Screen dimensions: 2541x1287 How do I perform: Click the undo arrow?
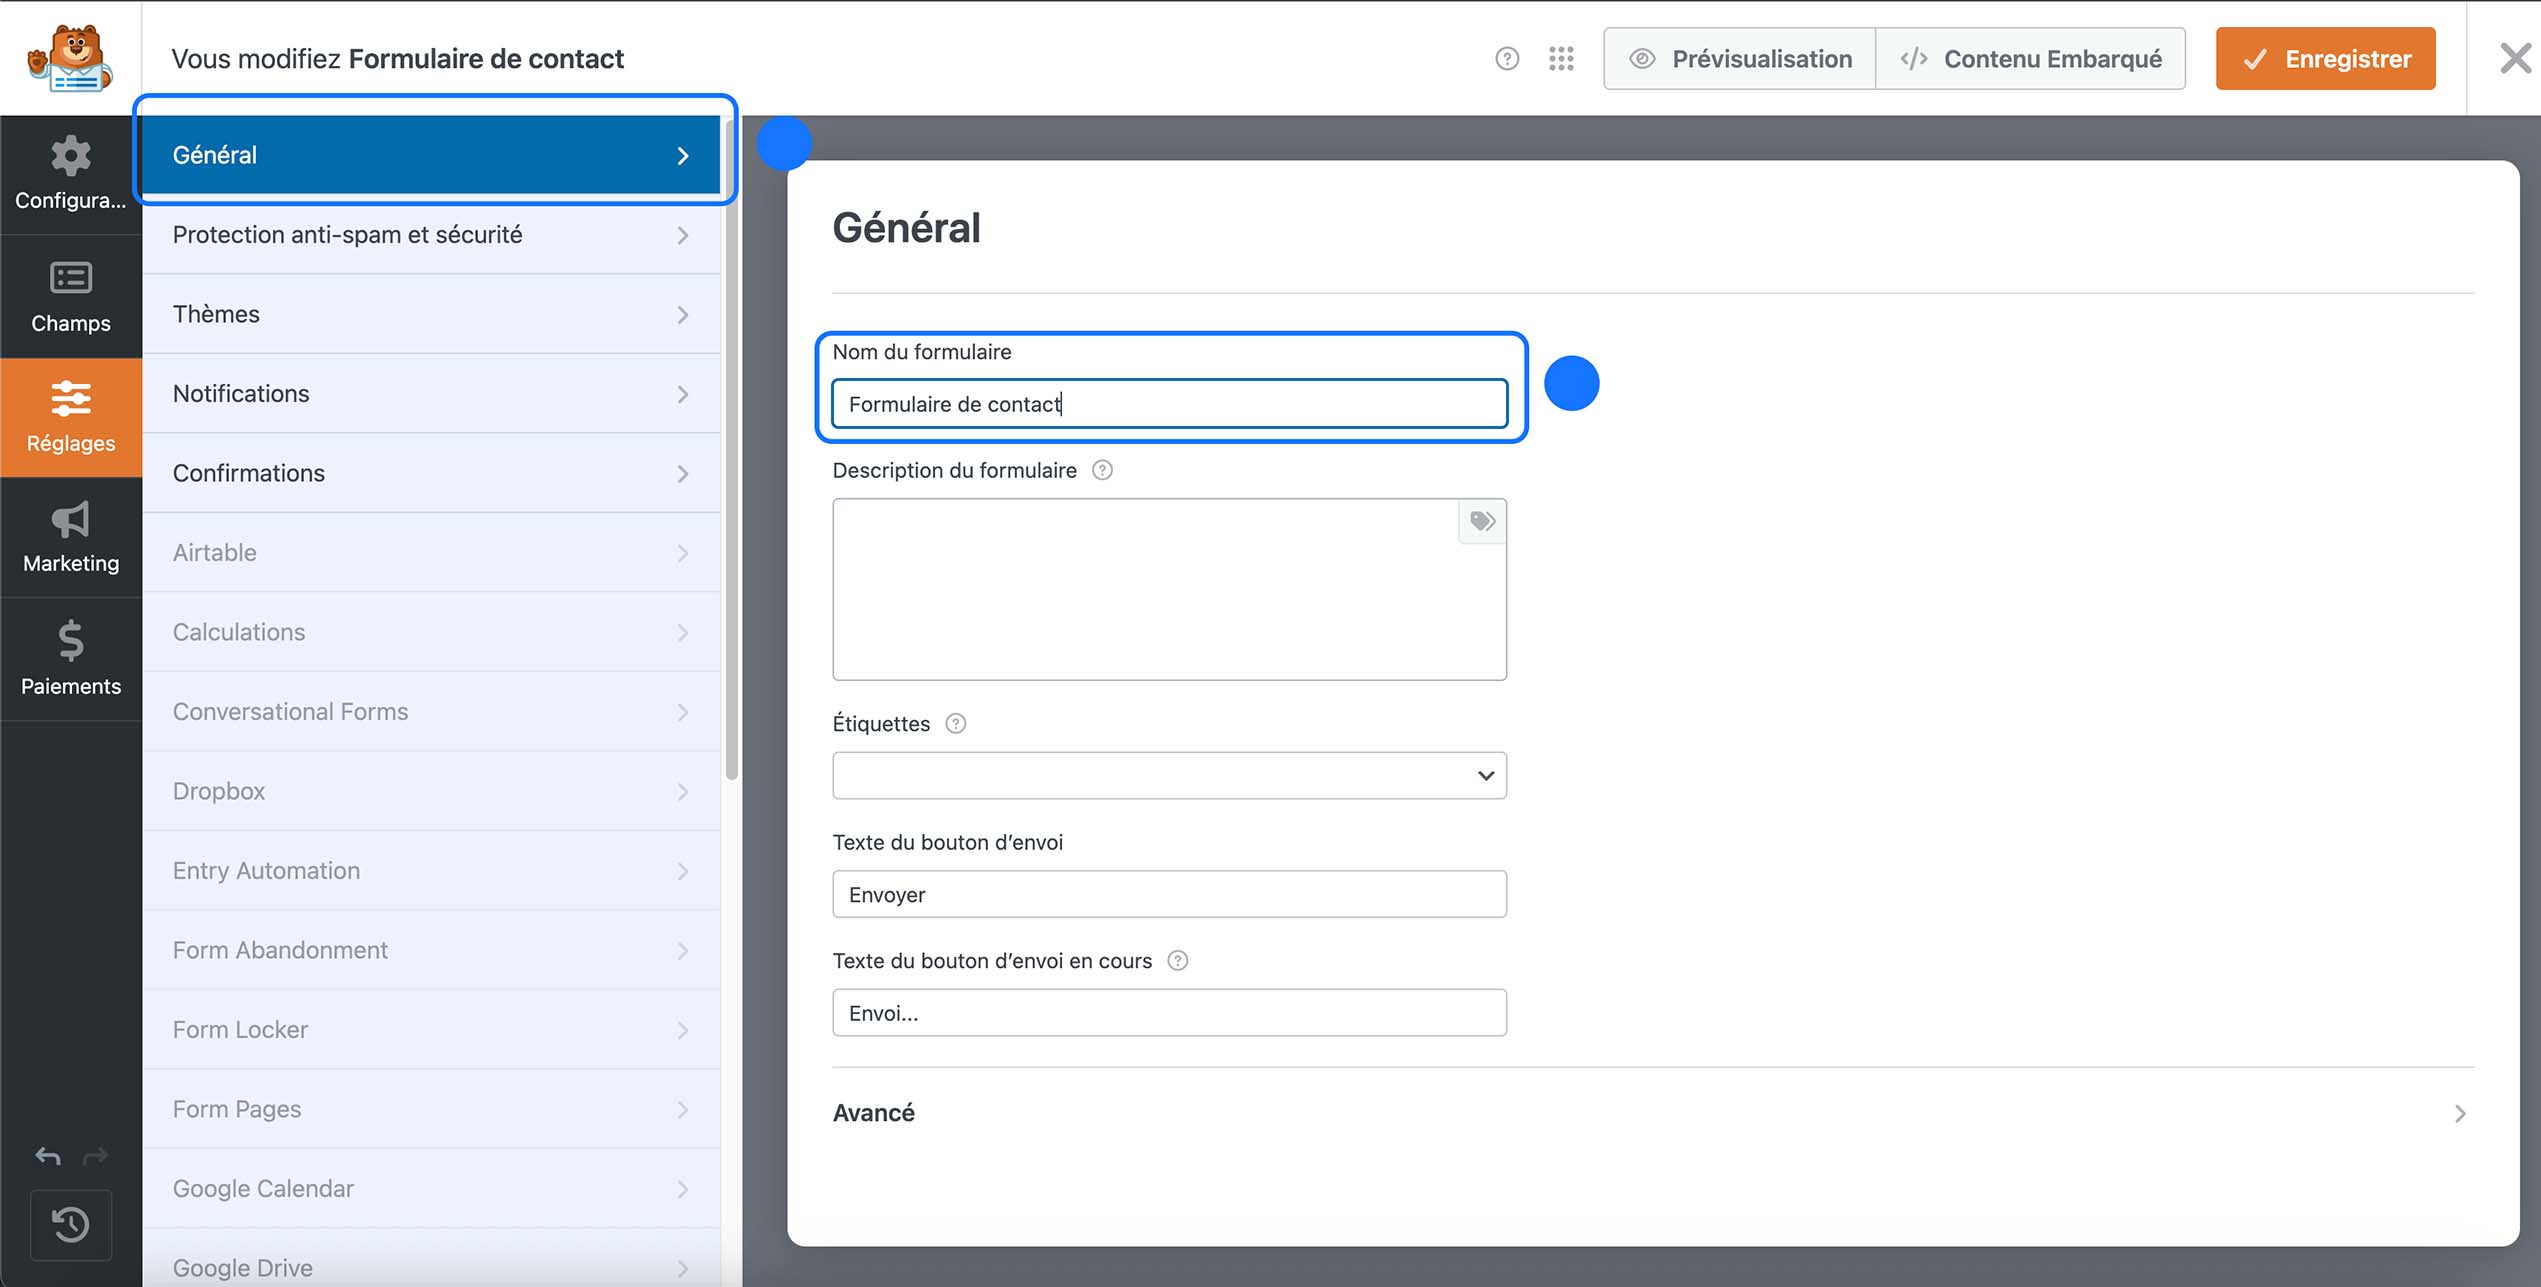click(46, 1156)
